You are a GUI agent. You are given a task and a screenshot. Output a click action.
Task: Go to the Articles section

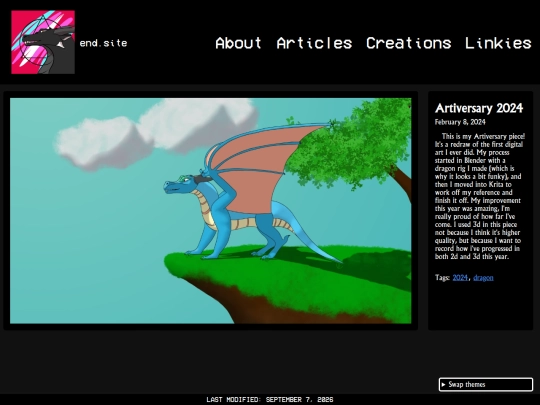click(314, 43)
